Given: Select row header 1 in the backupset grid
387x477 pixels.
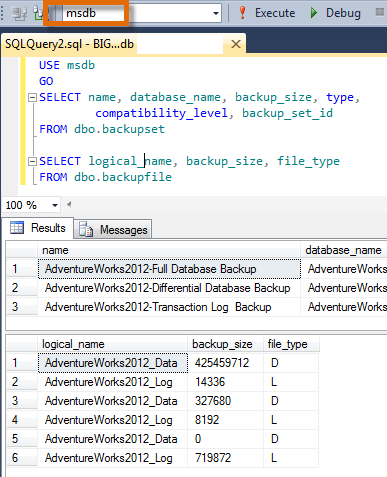Looking at the screenshot, I should [x=22, y=269].
